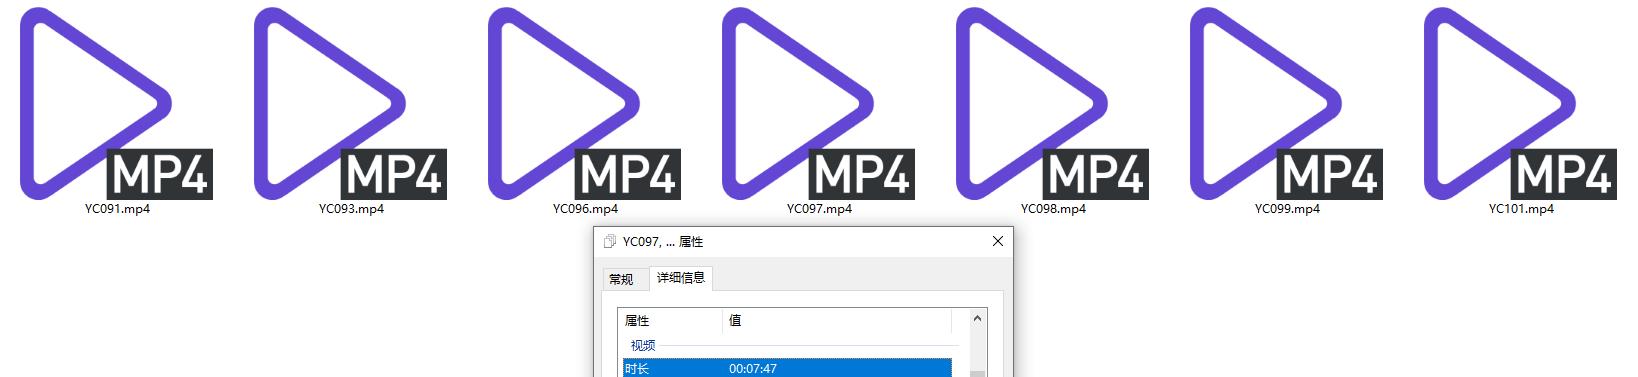Click the YC096.mp4 file icon
1638x377 pixels.
[585, 103]
